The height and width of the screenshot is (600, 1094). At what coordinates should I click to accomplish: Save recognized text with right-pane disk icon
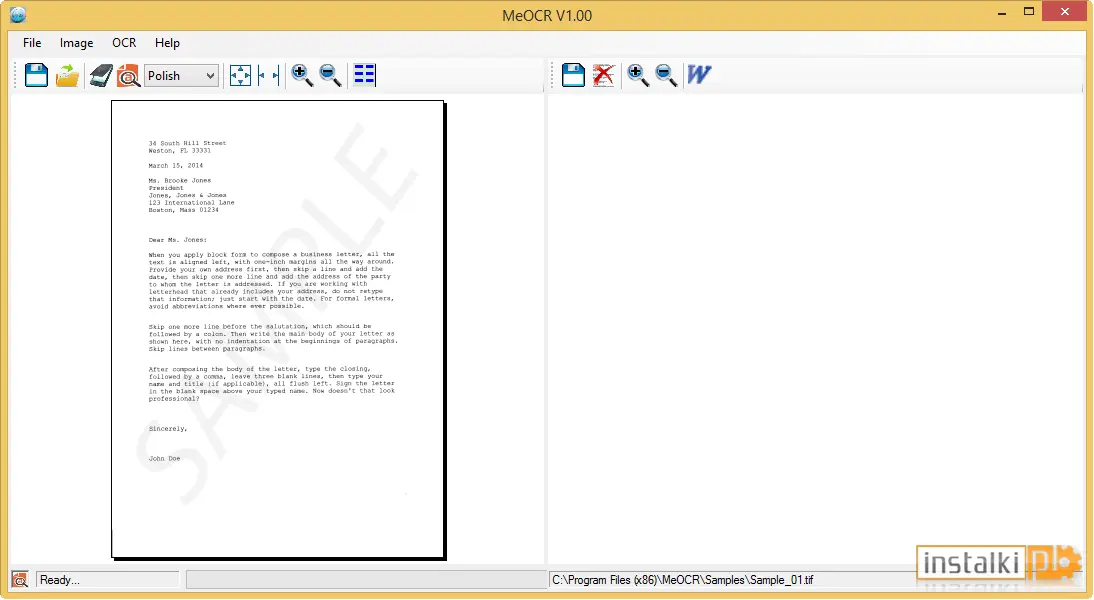574,75
